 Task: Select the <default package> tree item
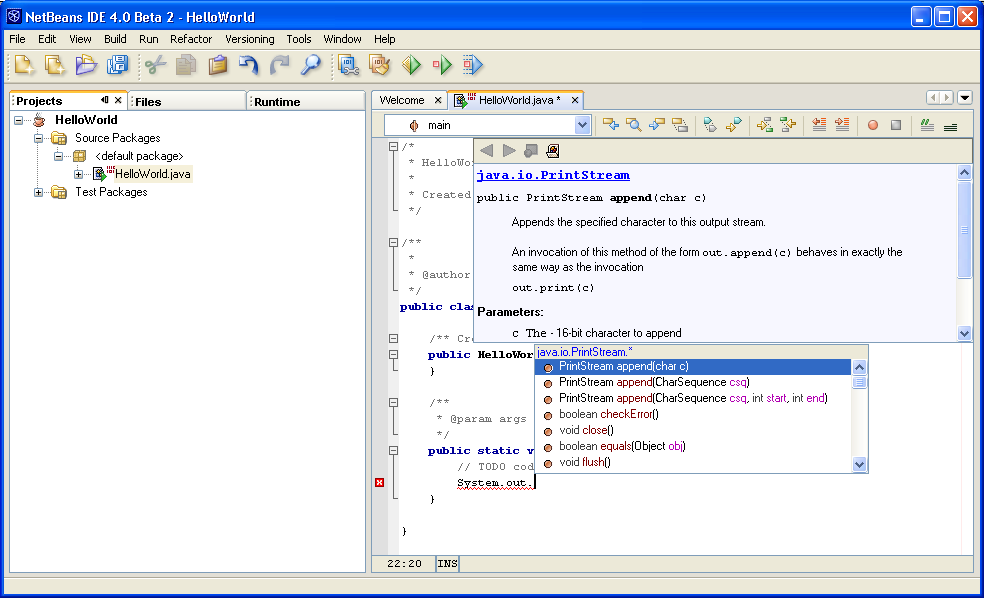139,156
